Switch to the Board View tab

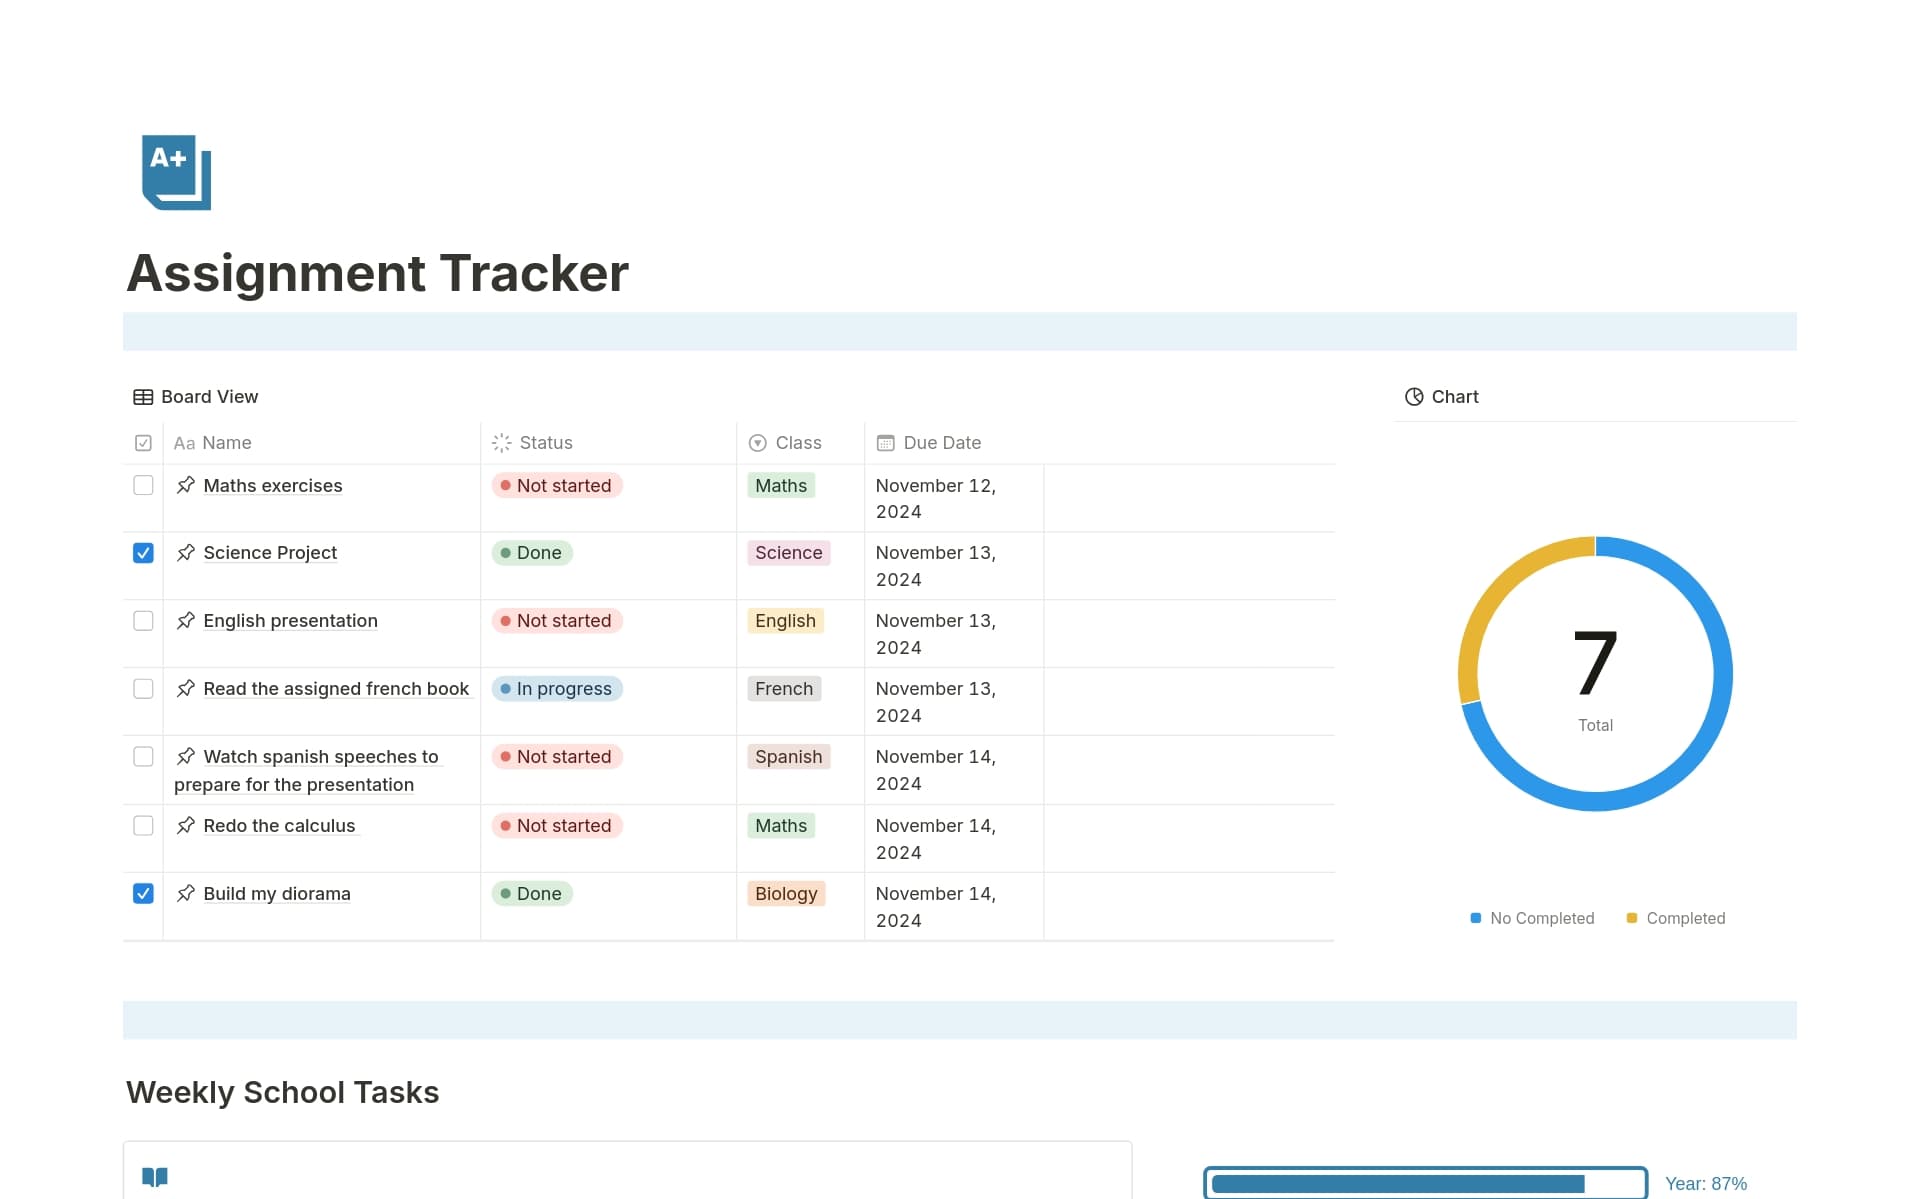[210, 396]
